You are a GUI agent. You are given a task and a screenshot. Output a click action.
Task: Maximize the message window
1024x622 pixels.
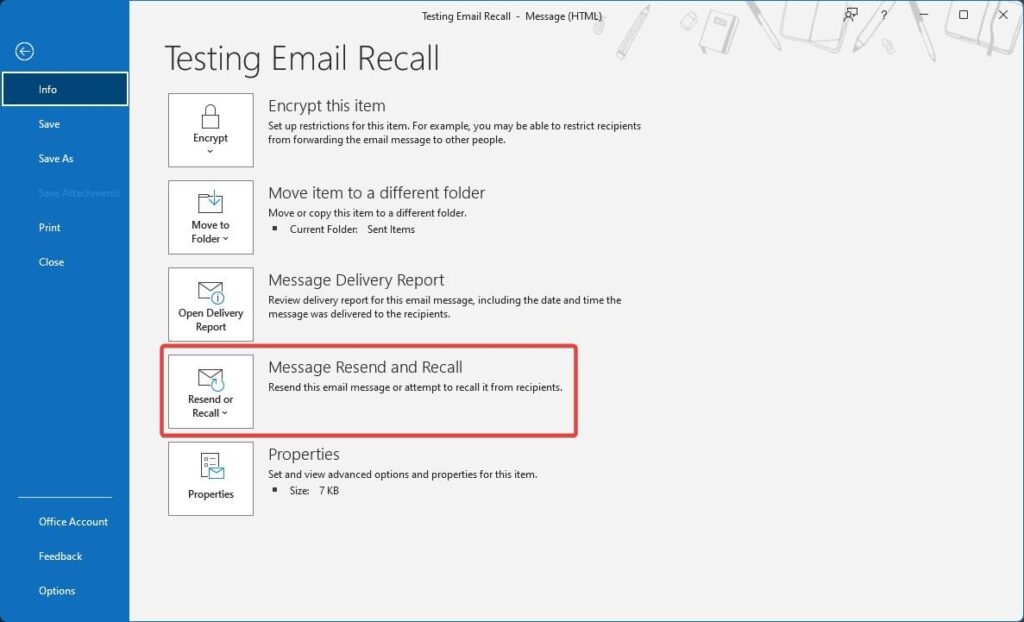coord(963,14)
